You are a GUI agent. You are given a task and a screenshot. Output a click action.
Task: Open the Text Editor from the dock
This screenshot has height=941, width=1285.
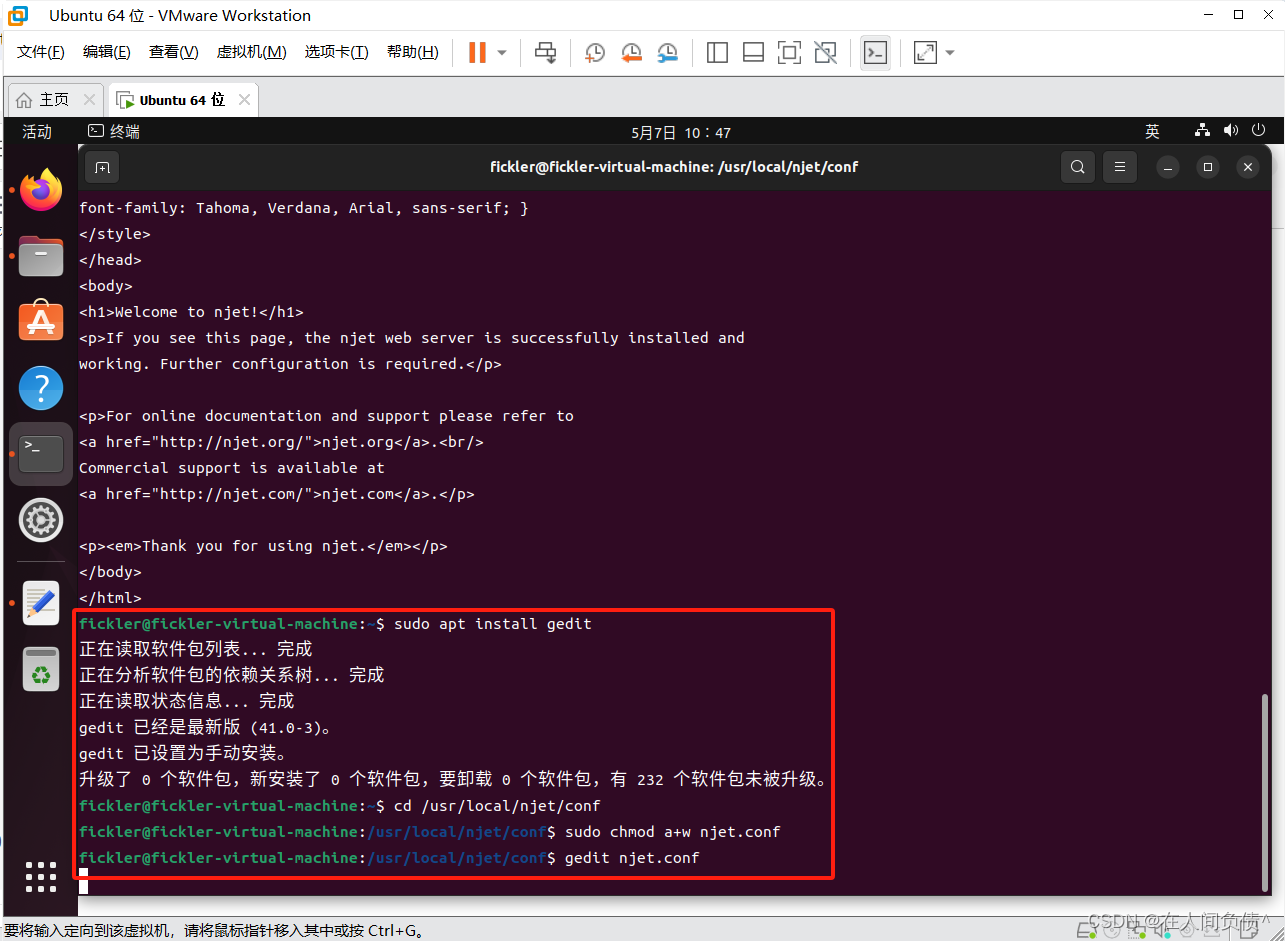tap(41, 603)
